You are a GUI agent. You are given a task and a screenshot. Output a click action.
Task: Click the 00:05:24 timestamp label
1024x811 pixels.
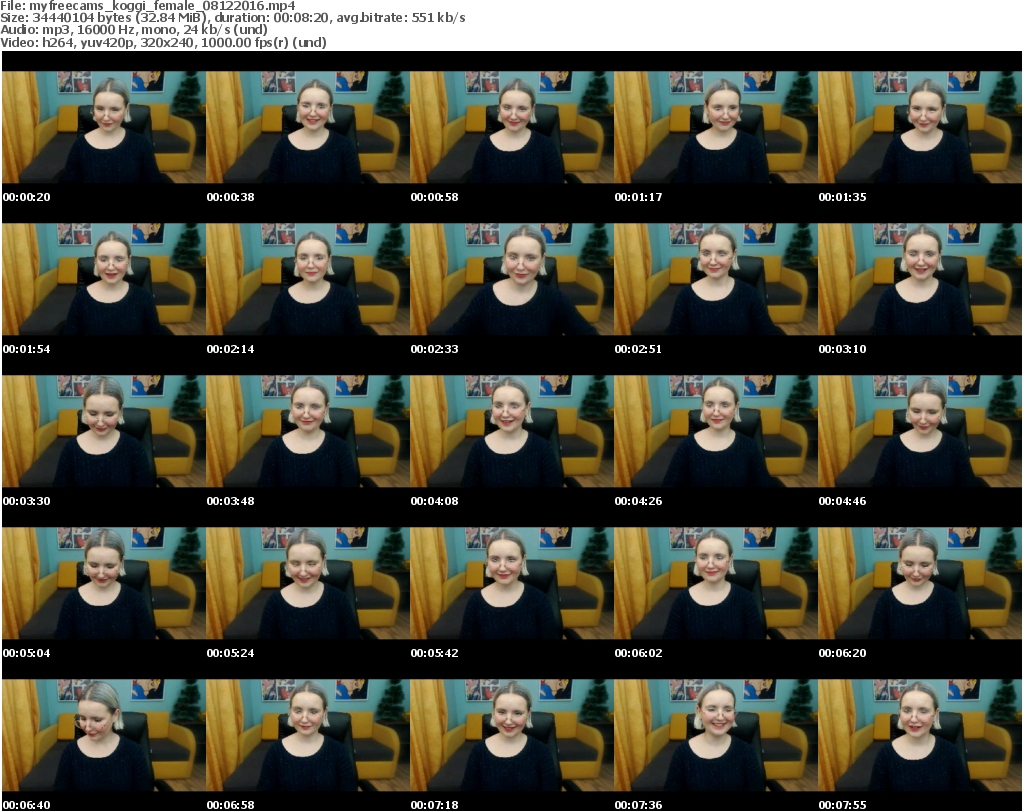231,654
